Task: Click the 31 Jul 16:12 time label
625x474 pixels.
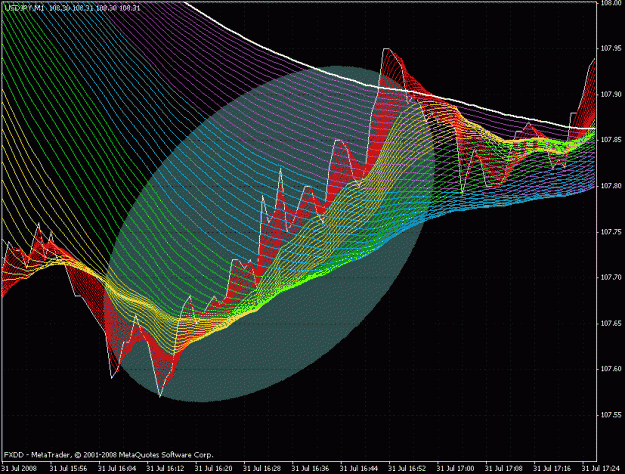Action: click(165, 468)
